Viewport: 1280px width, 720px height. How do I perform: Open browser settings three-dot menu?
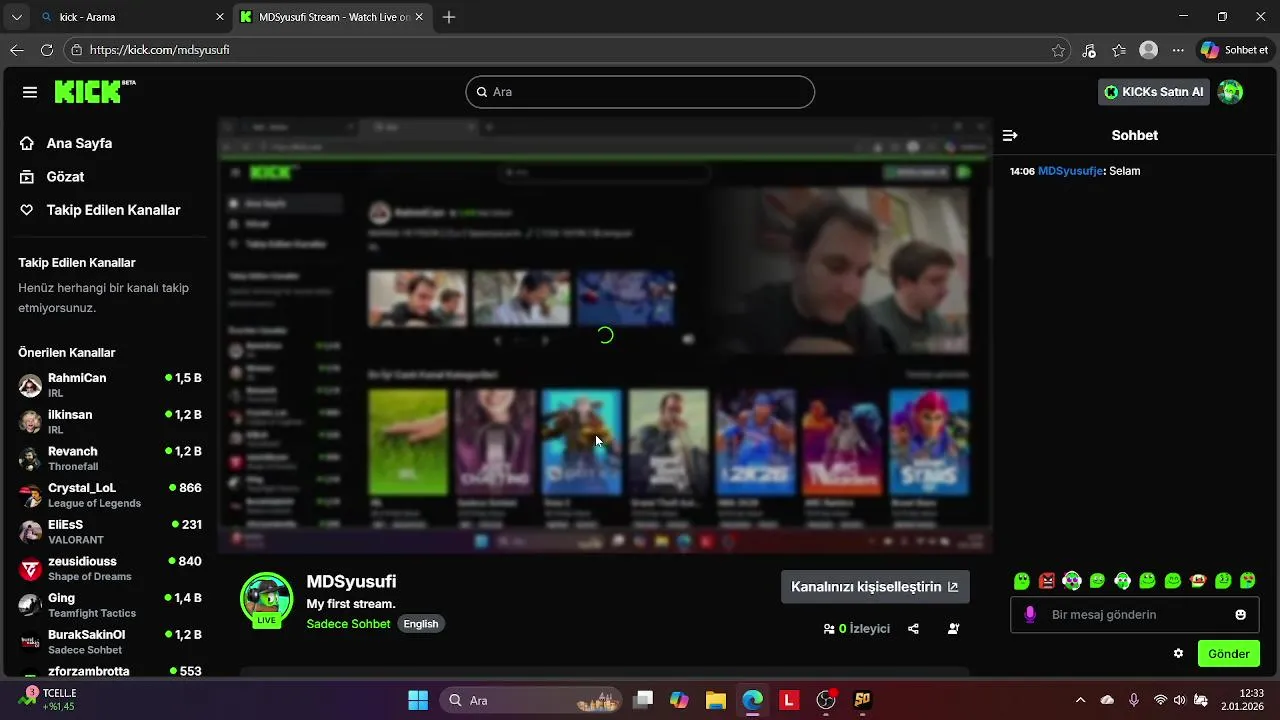(x=1178, y=50)
